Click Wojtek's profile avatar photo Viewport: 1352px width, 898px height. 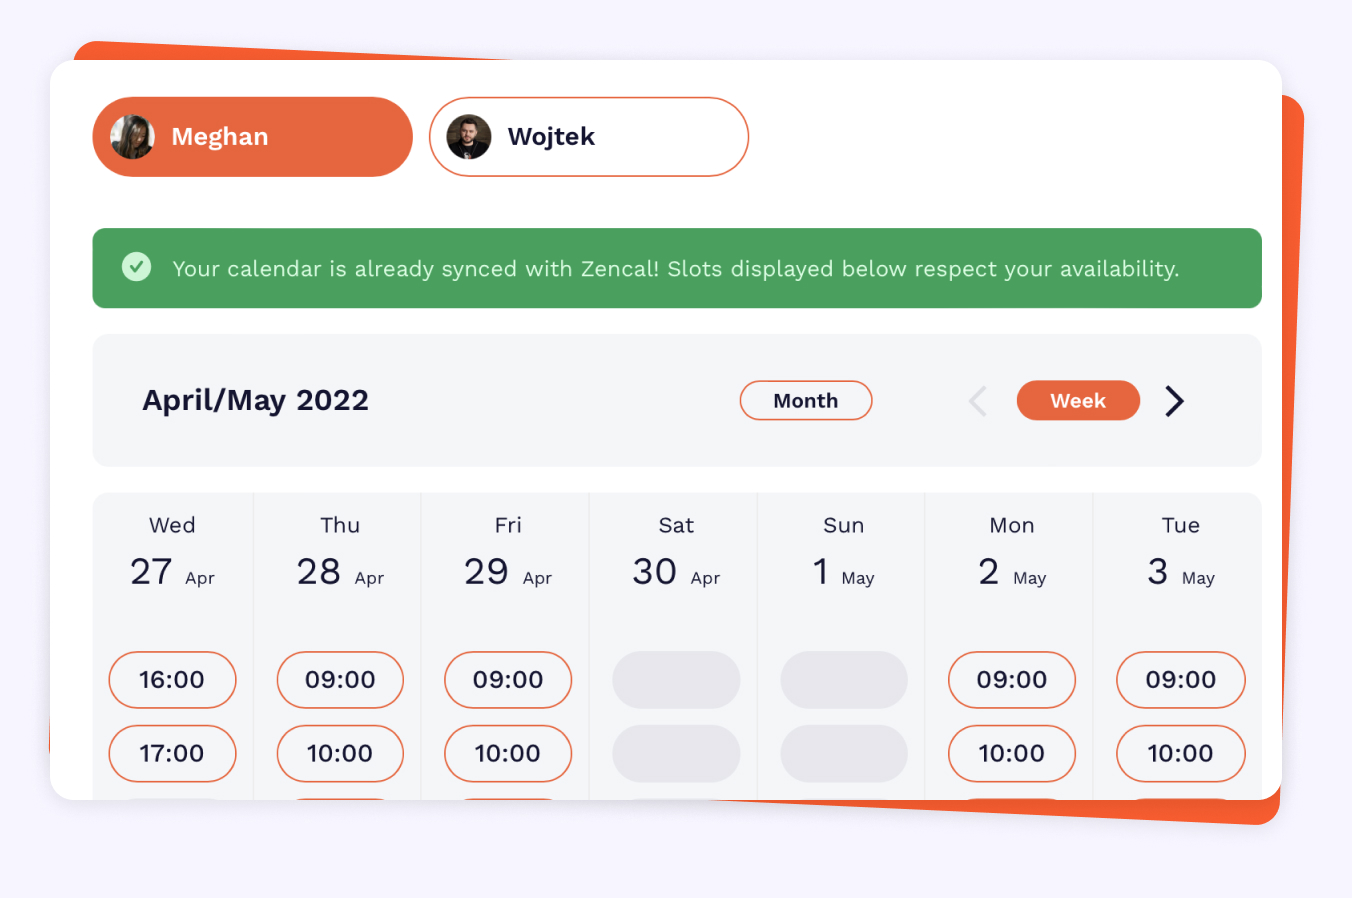pyautogui.click(x=469, y=137)
